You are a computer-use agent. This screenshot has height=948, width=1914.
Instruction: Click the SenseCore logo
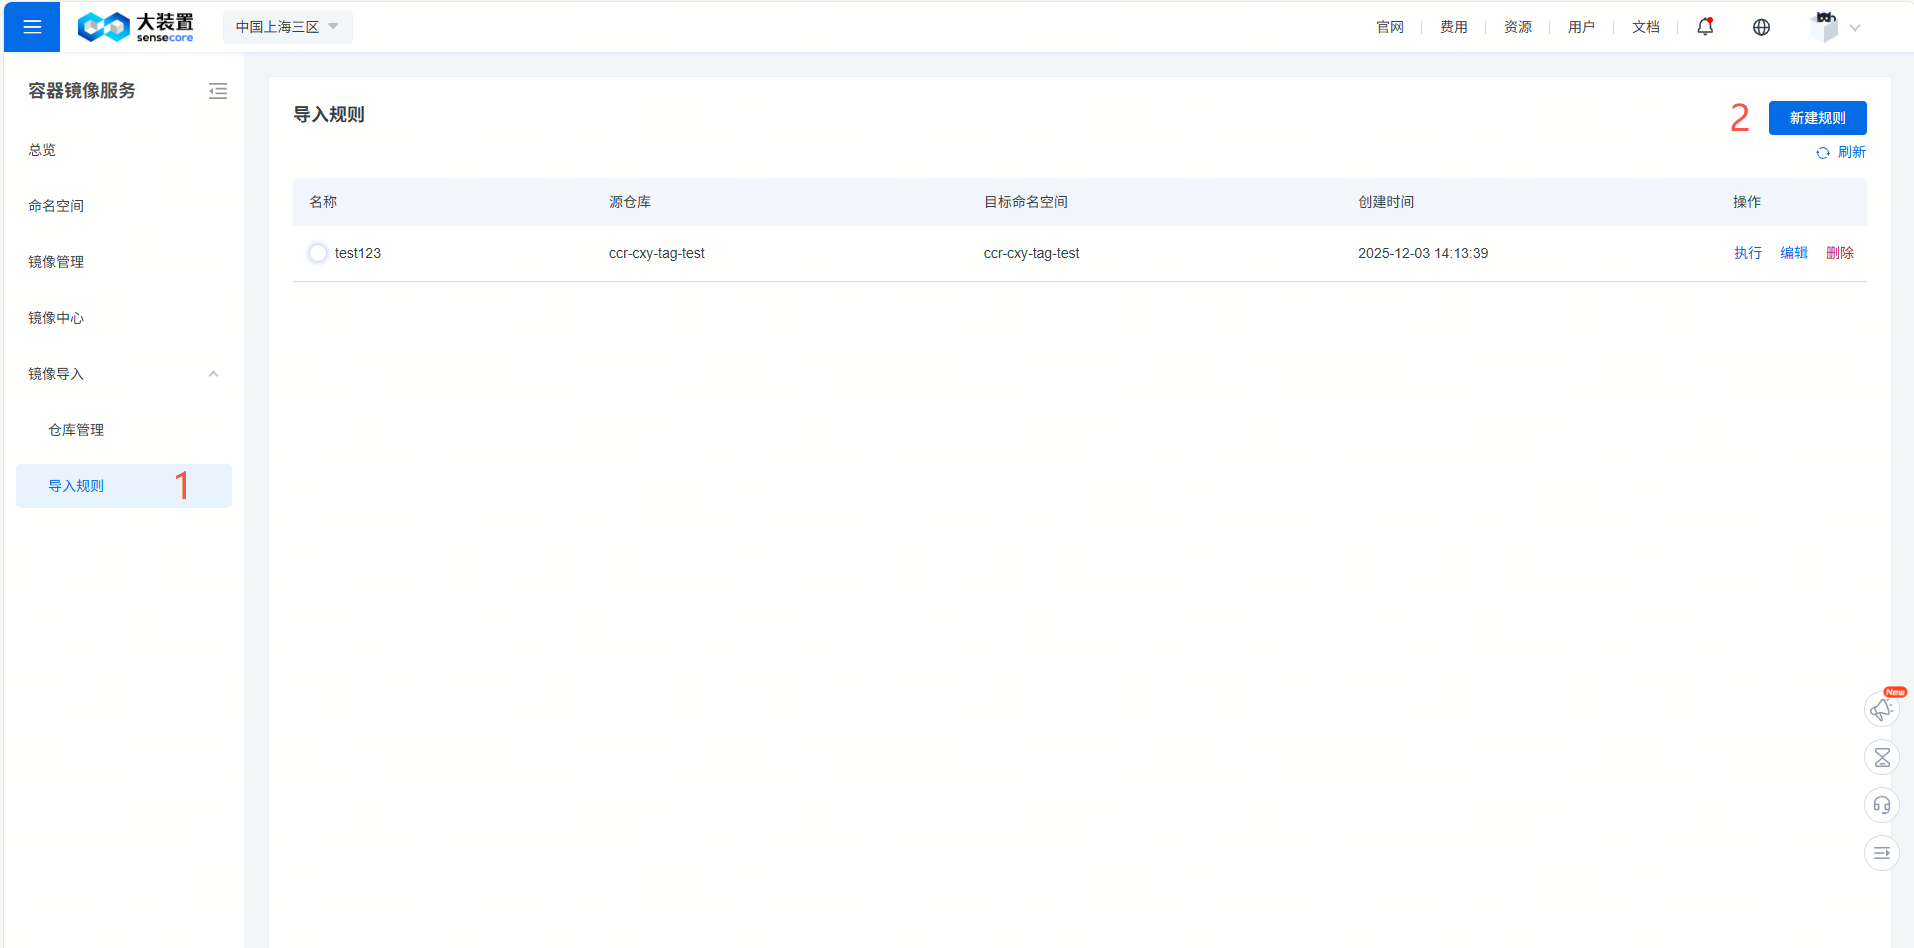[x=136, y=27]
